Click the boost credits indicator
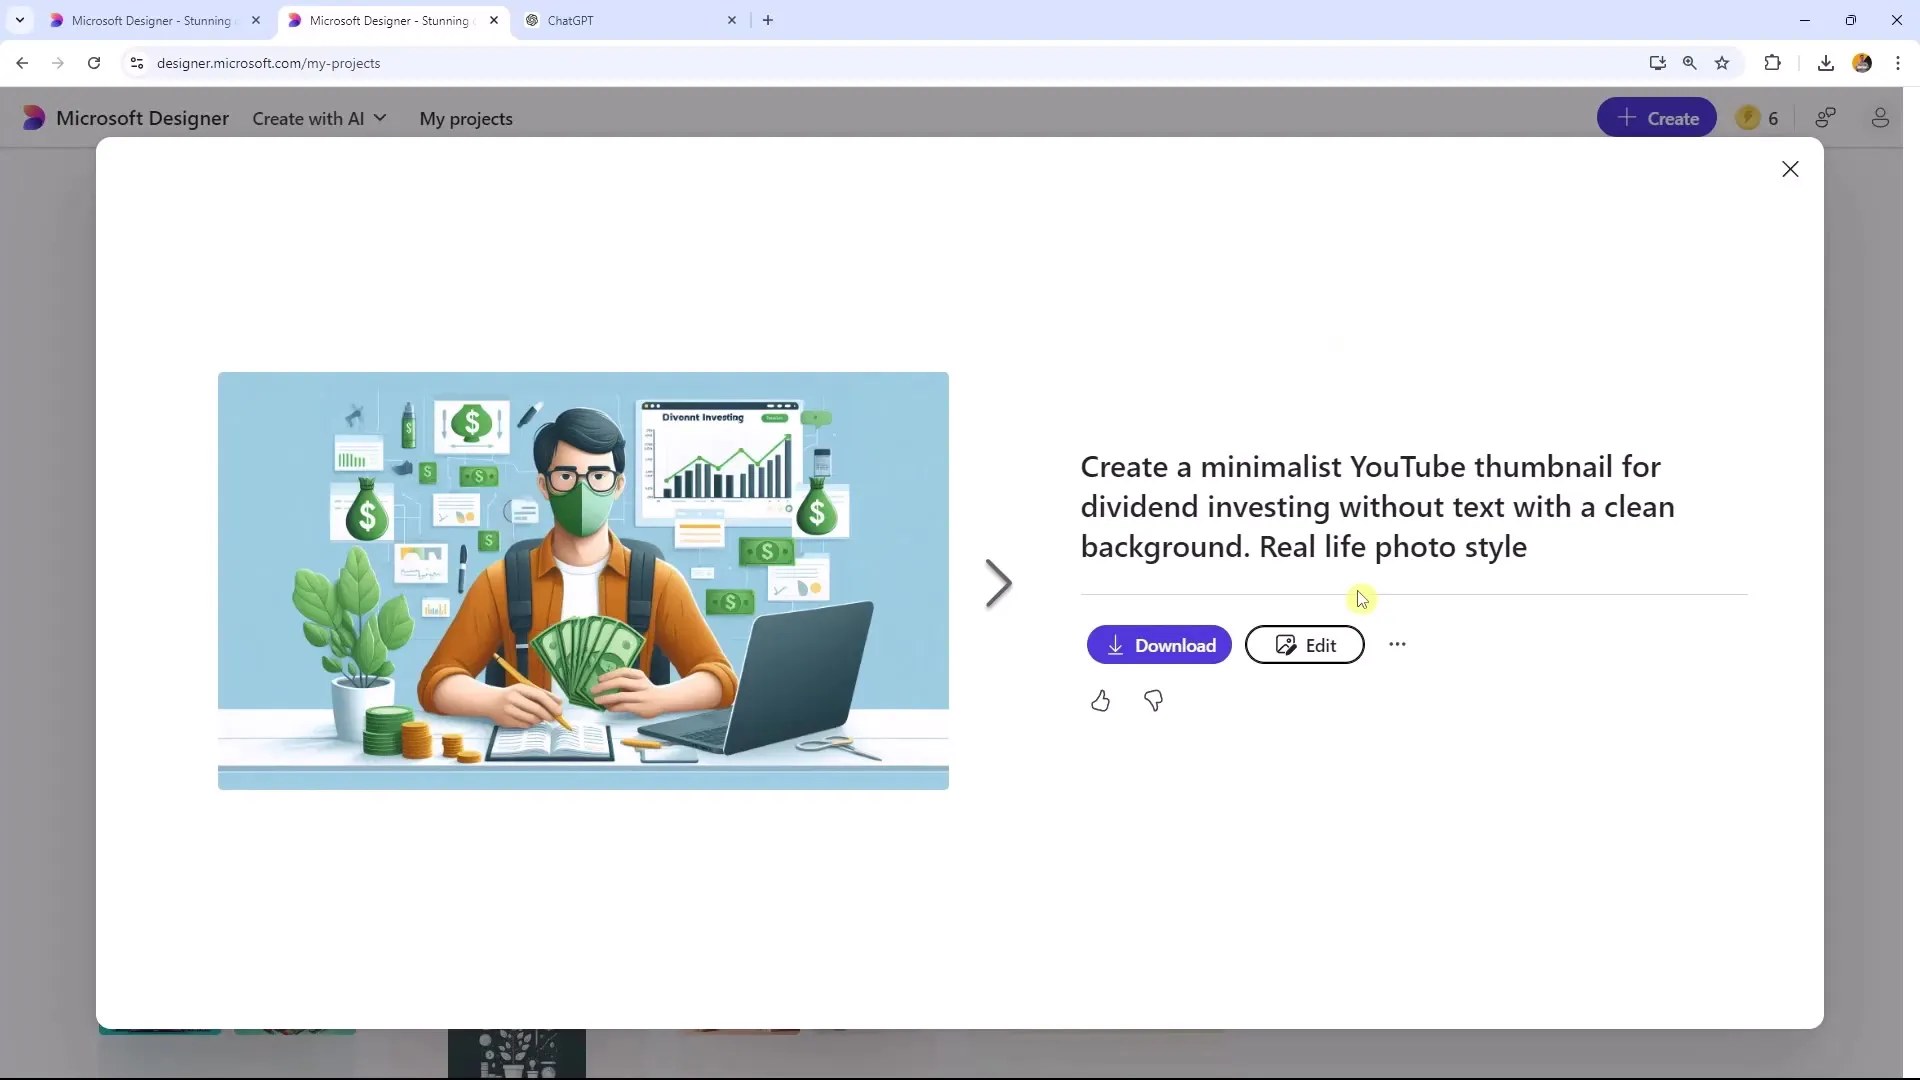Image resolution: width=1920 pixels, height=1080 pixels. (1759, 117)
